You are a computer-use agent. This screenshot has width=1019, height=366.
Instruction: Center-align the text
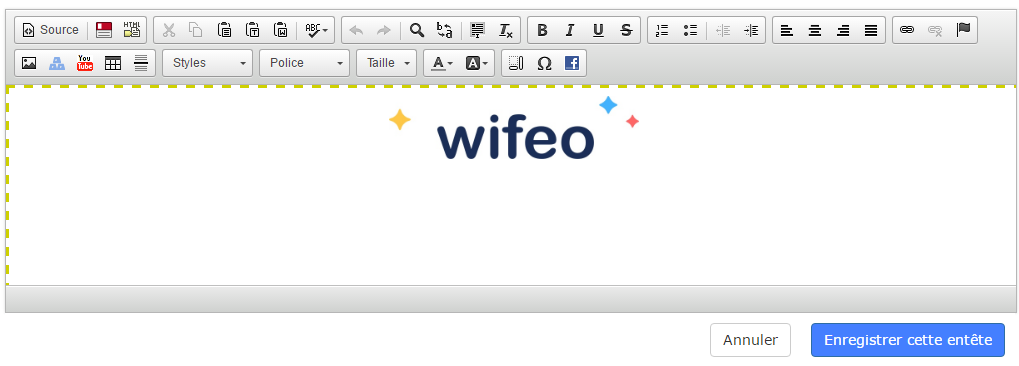coord(815,30)
